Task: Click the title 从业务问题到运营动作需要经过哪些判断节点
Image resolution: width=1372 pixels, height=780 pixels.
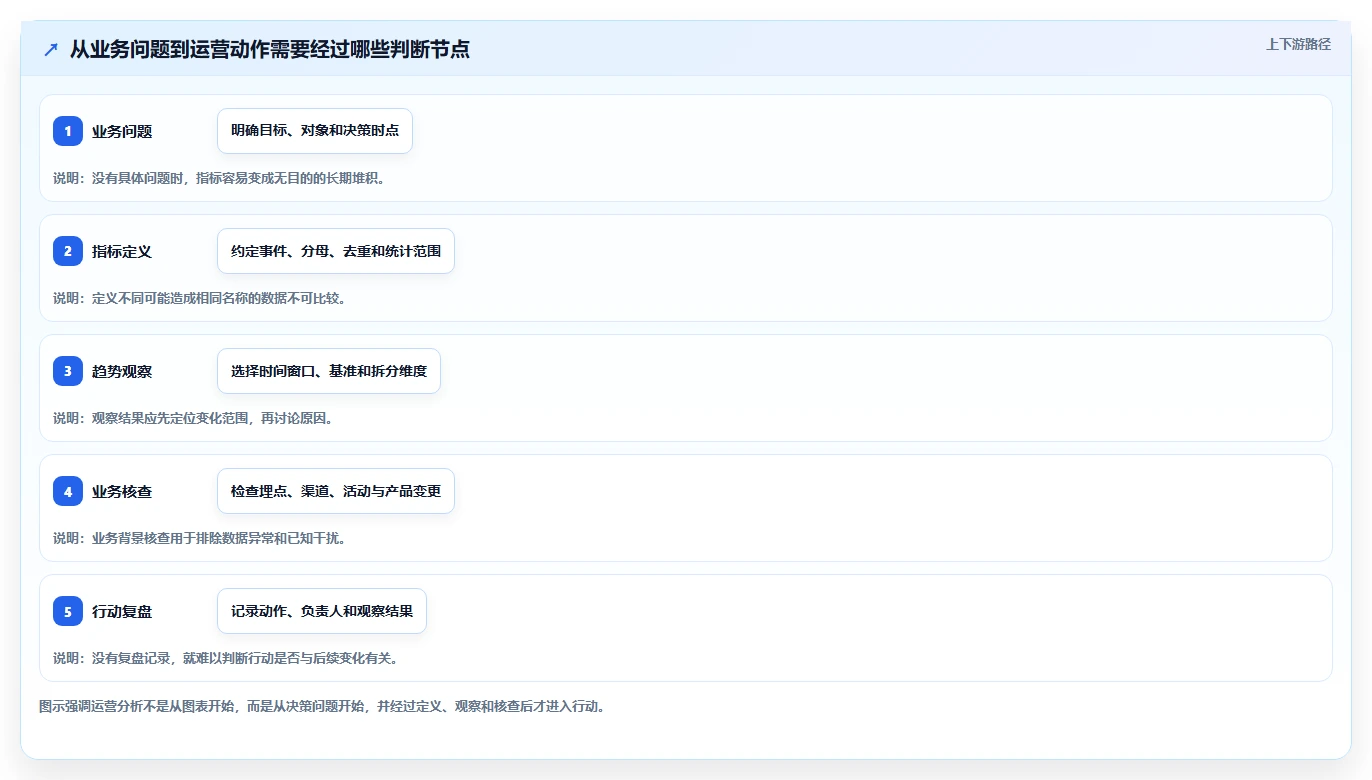Action: click(x=270, y=49)
